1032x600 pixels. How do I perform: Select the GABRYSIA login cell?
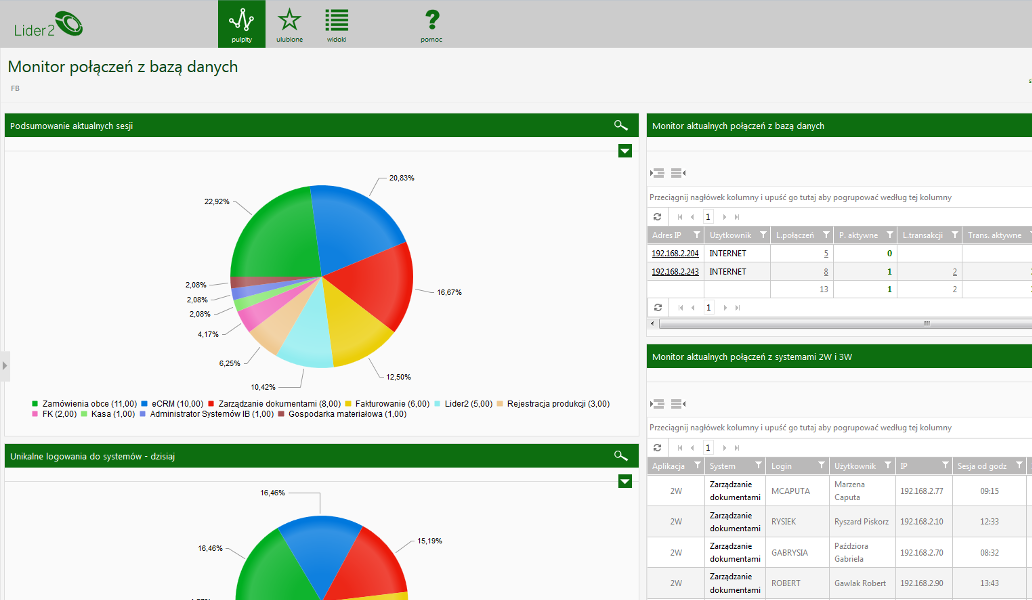tap(797, 553)
